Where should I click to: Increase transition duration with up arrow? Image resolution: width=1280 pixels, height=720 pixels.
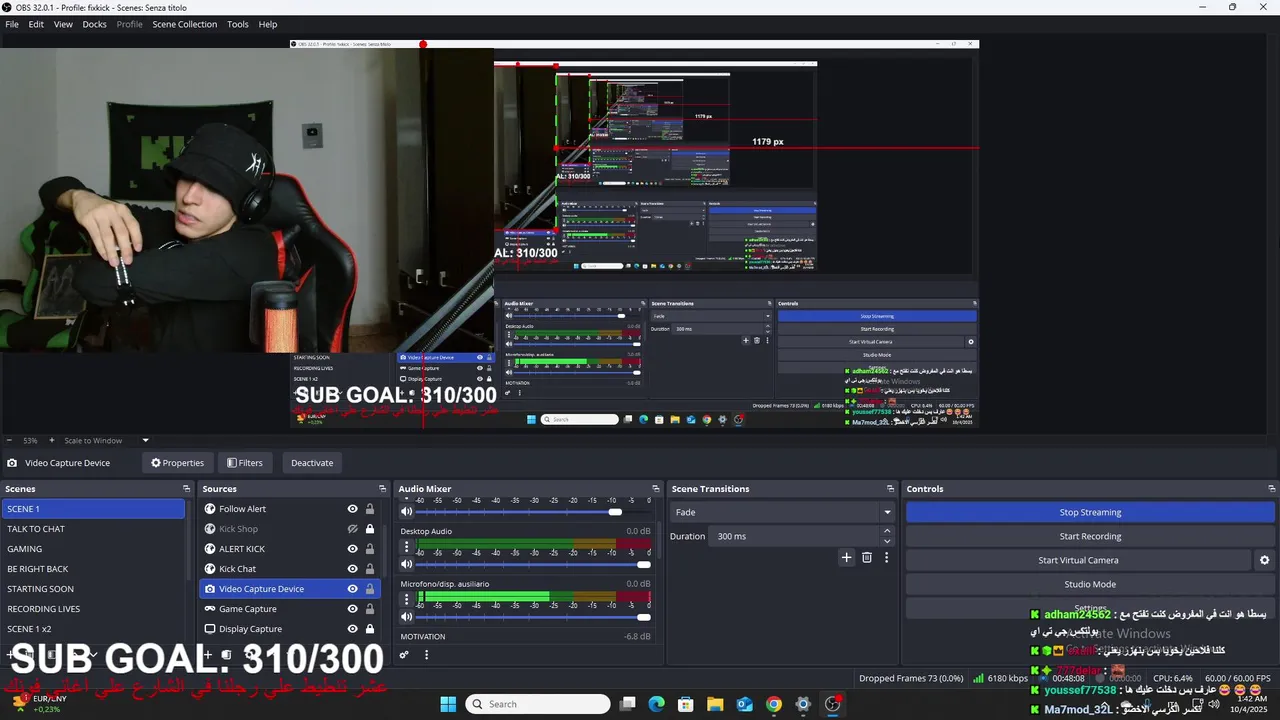(887, 532)
